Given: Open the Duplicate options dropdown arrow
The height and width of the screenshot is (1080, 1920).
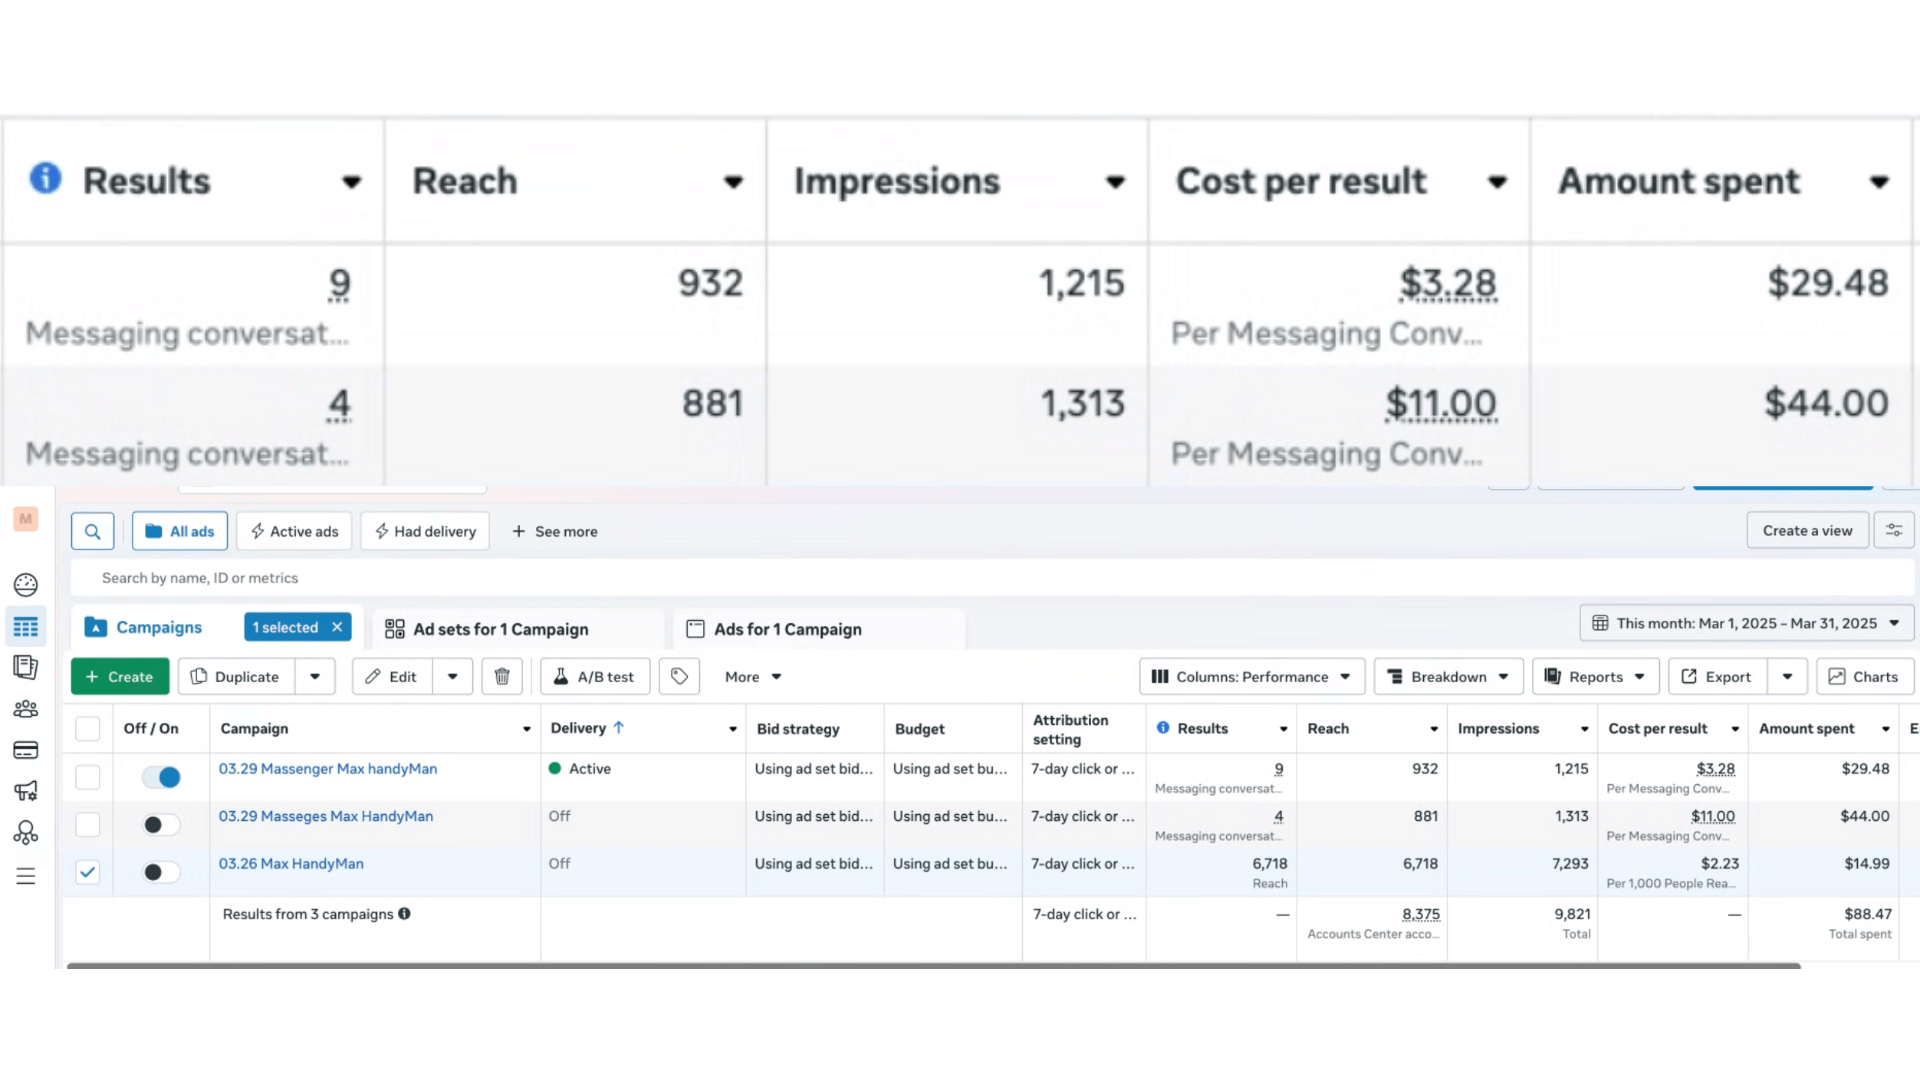Looking at the screenshot, I should click(315, 677).
